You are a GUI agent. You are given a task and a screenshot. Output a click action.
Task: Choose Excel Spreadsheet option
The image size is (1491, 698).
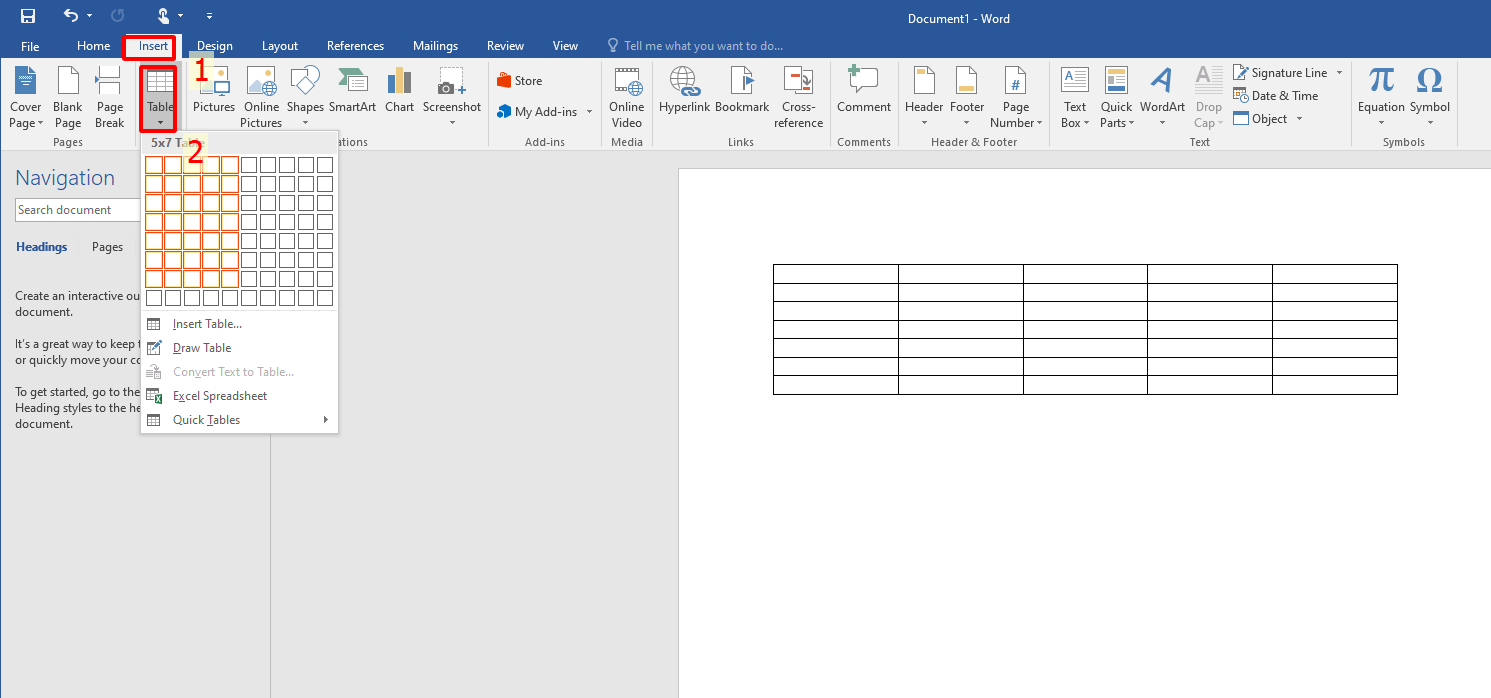(x=239, y=396)
